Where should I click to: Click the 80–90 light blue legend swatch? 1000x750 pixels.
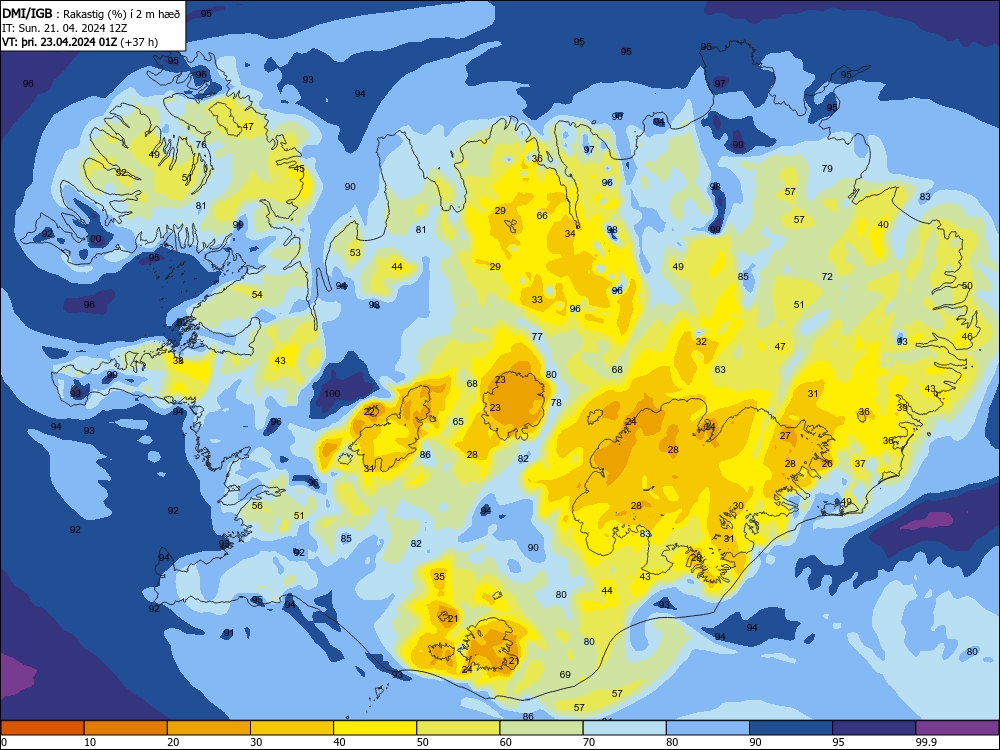[708, 728]
